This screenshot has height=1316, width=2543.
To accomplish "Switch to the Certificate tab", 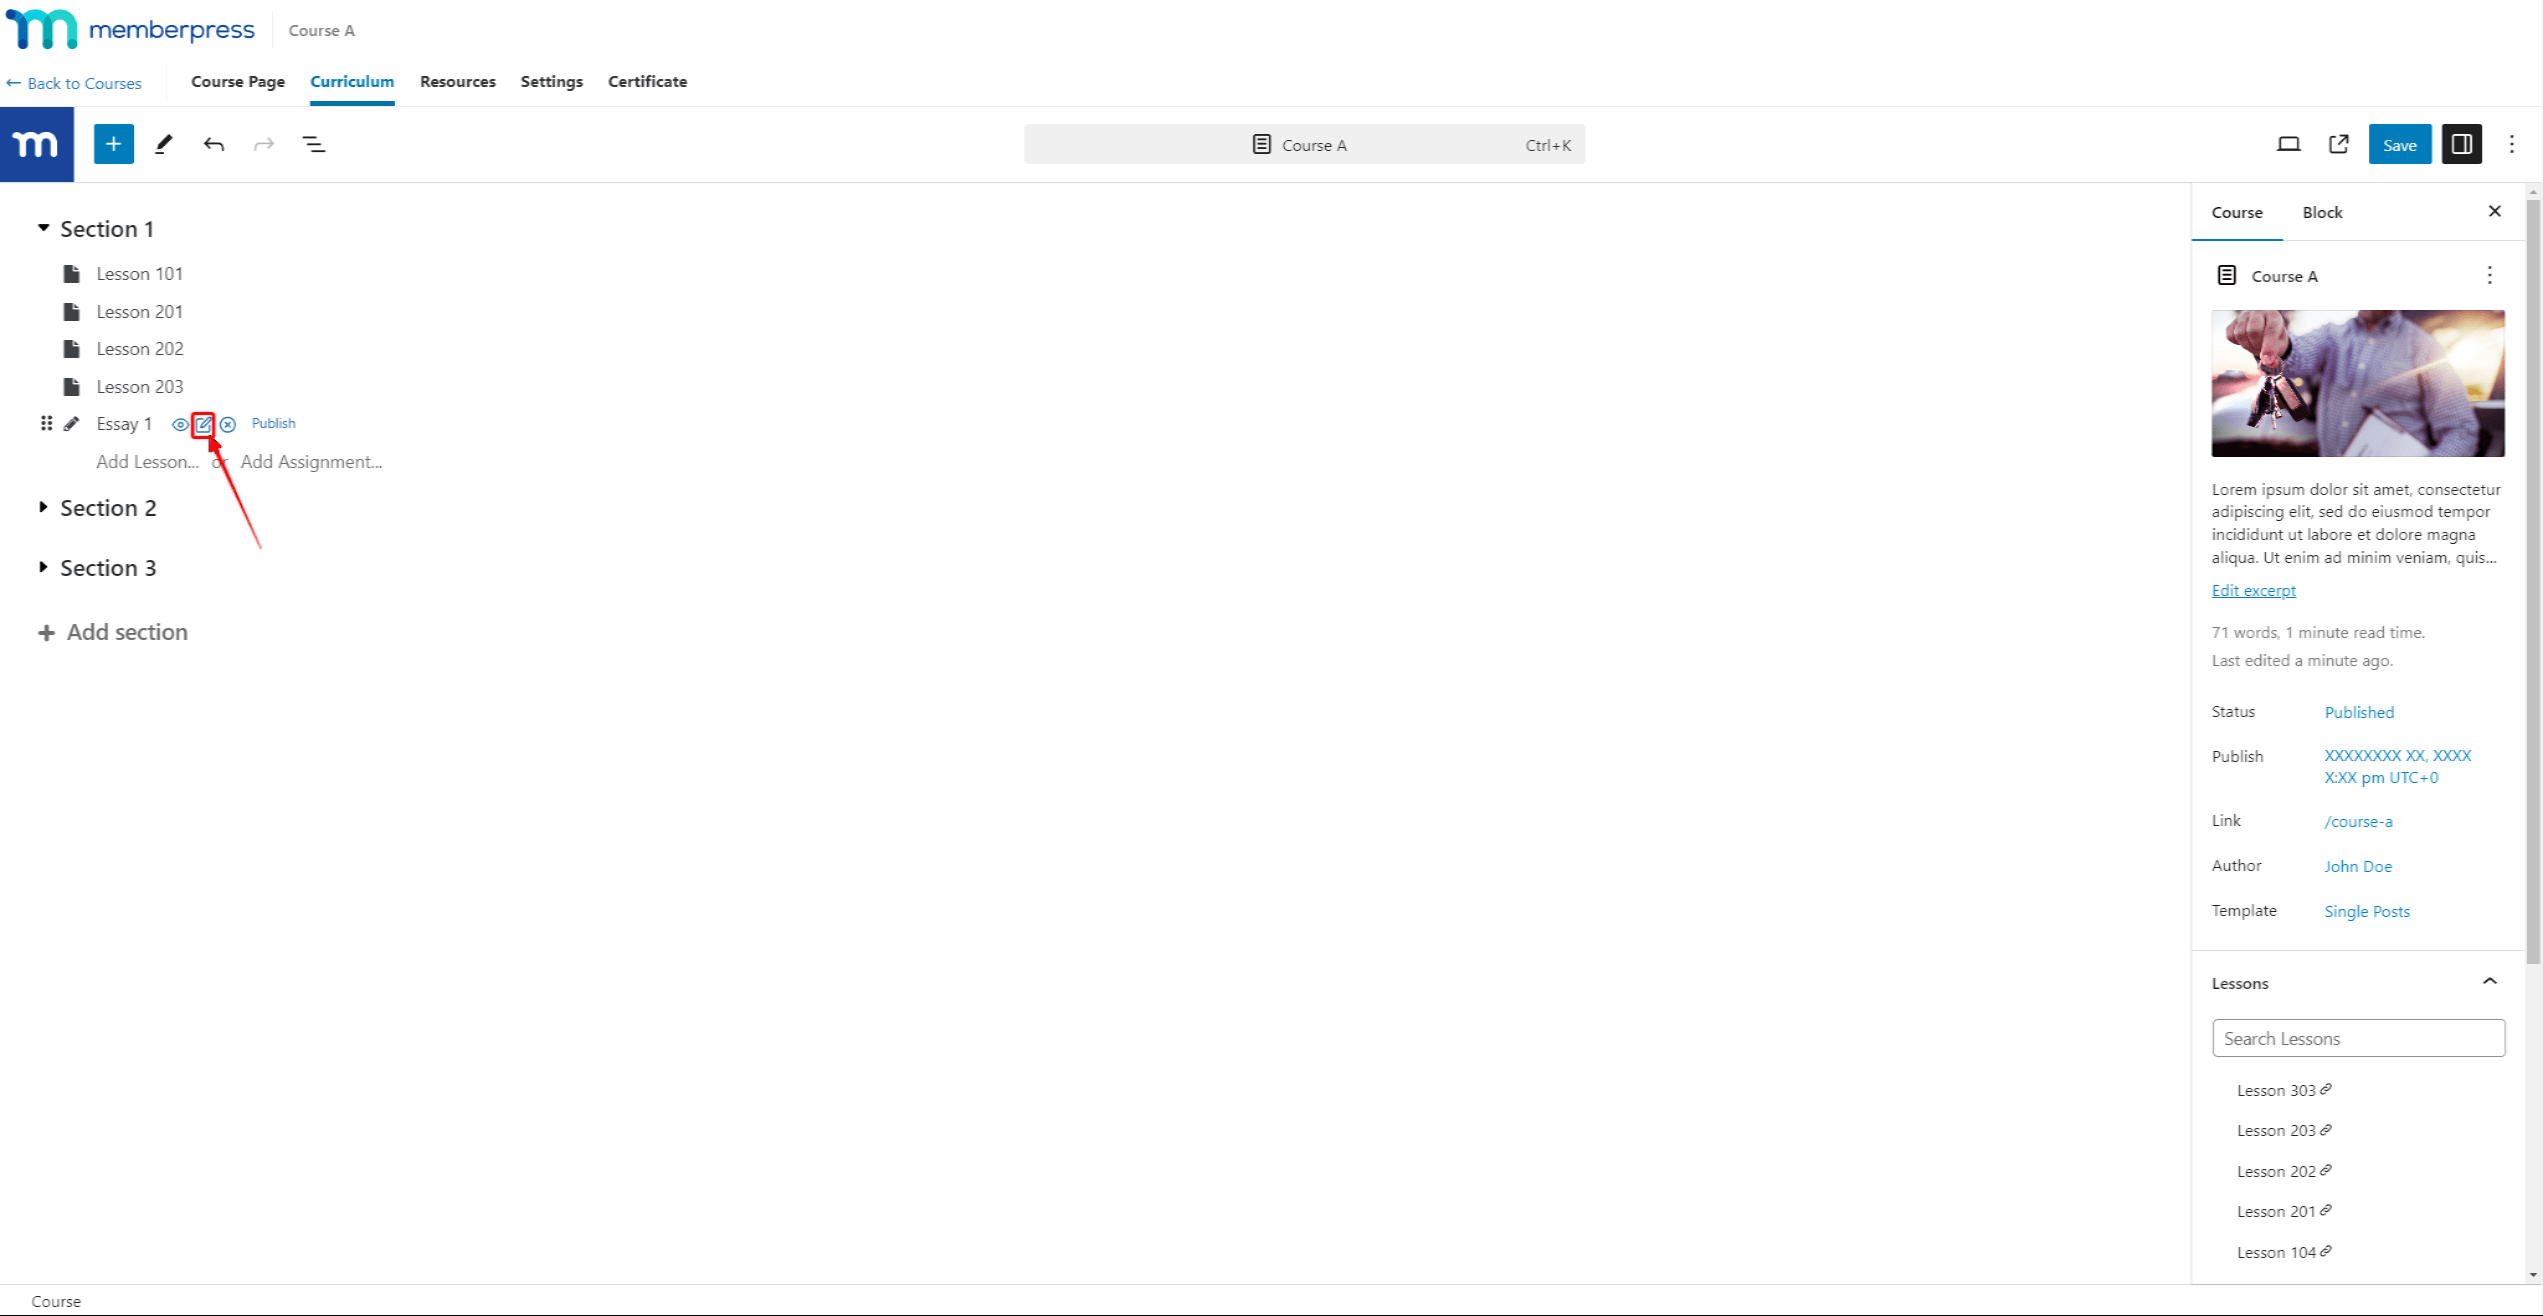I will pyautogui.click(x=645, y=81).
